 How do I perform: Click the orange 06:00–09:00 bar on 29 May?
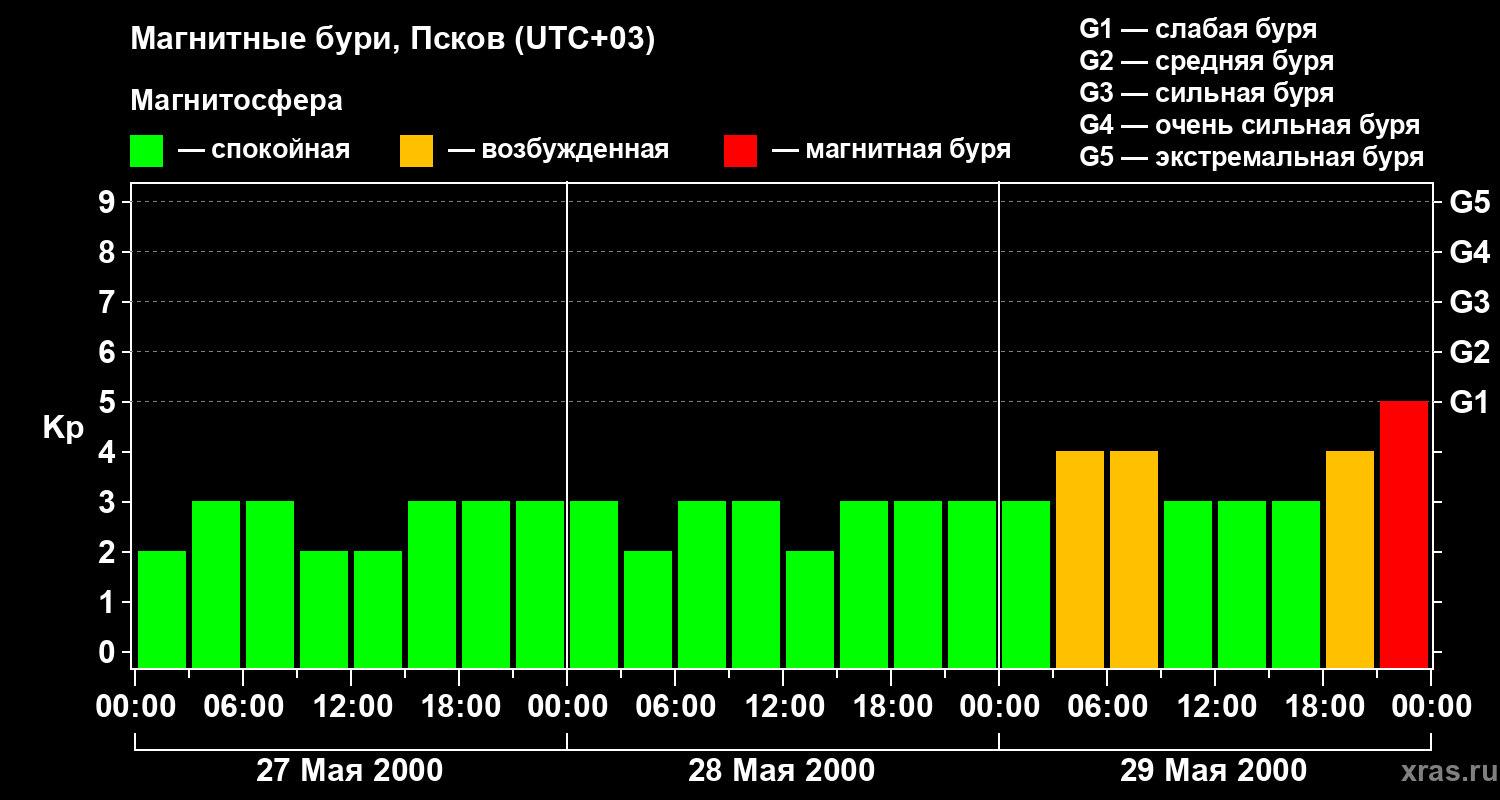click(1134, 559)
